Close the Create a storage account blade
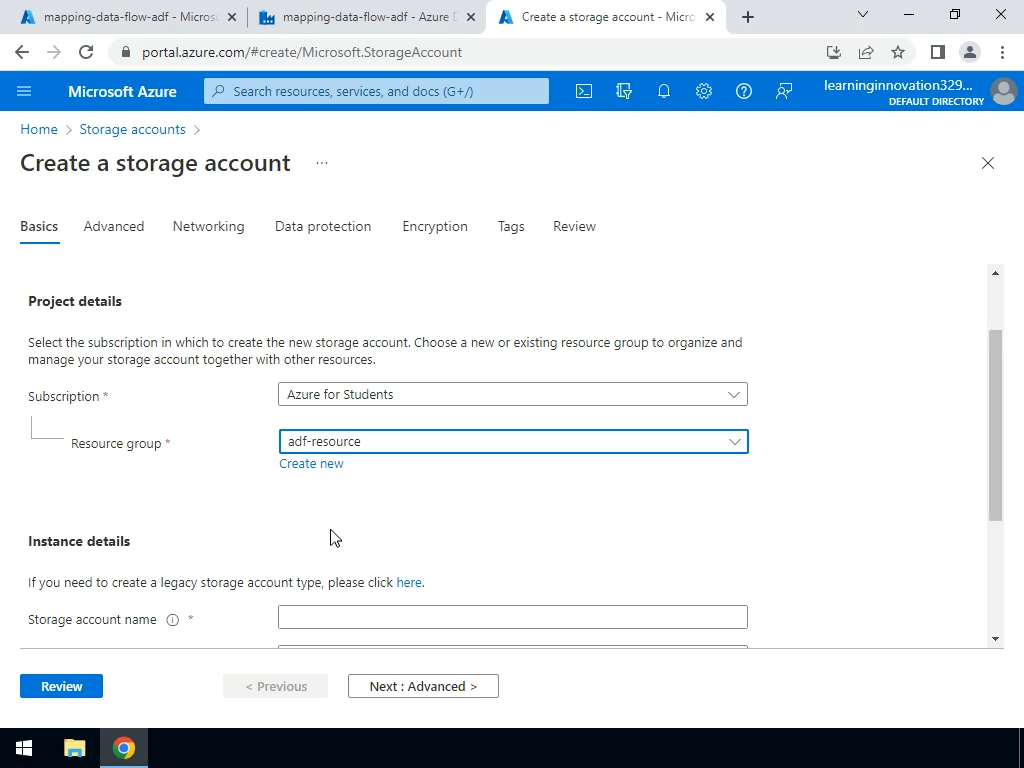The width and height of the screenshot is (1024, 768). pyautogui.click(x=987, y=163)
